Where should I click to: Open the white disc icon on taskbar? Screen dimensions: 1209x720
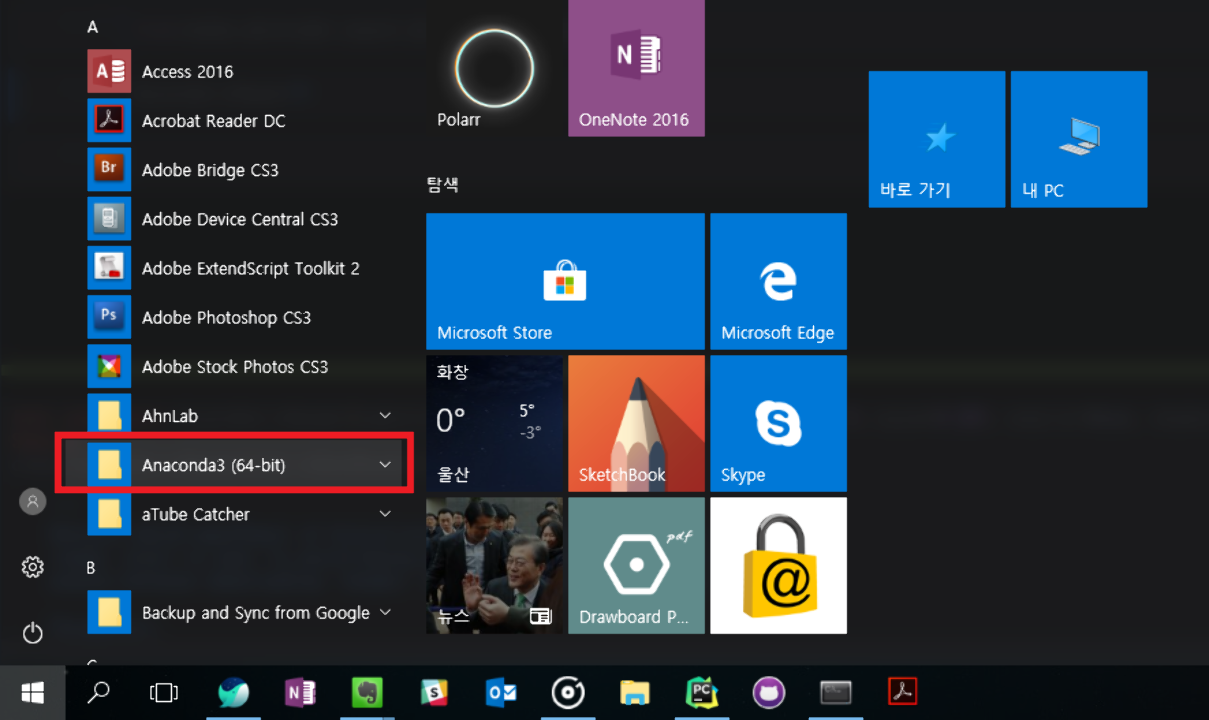pos(568,692)
